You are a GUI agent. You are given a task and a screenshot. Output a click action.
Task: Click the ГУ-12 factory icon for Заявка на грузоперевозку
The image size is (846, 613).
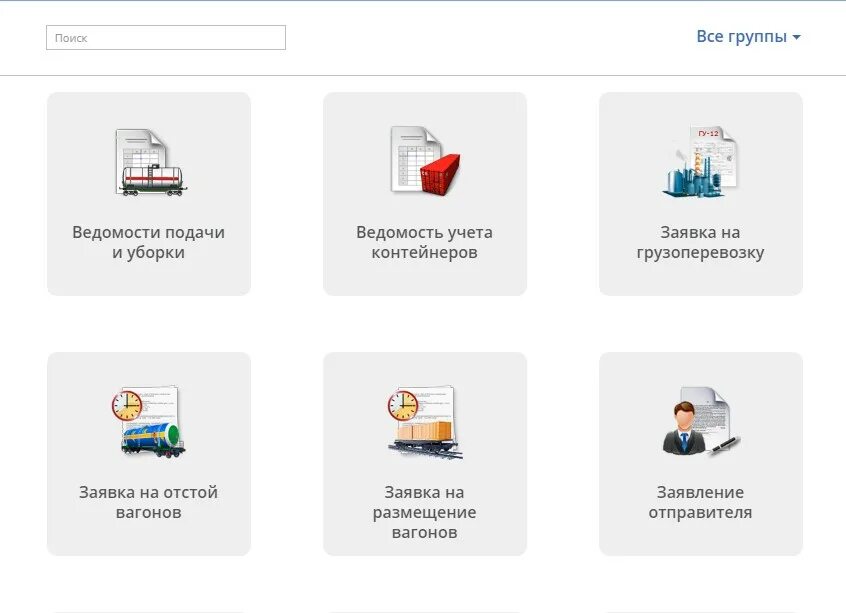(700, 161)
